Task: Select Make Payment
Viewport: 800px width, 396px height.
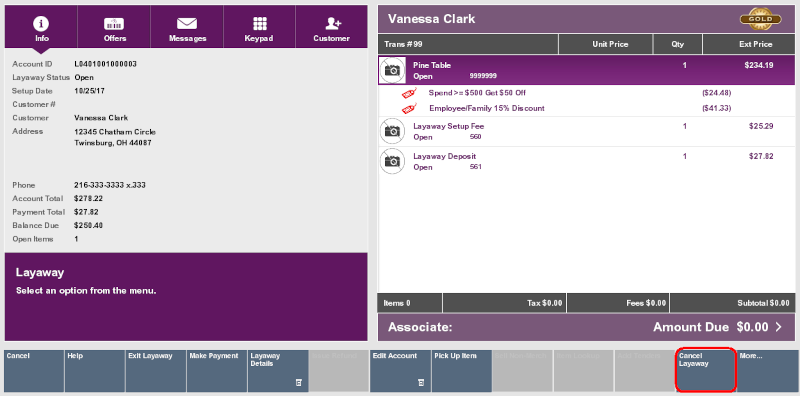Action: tap(217, 371)
